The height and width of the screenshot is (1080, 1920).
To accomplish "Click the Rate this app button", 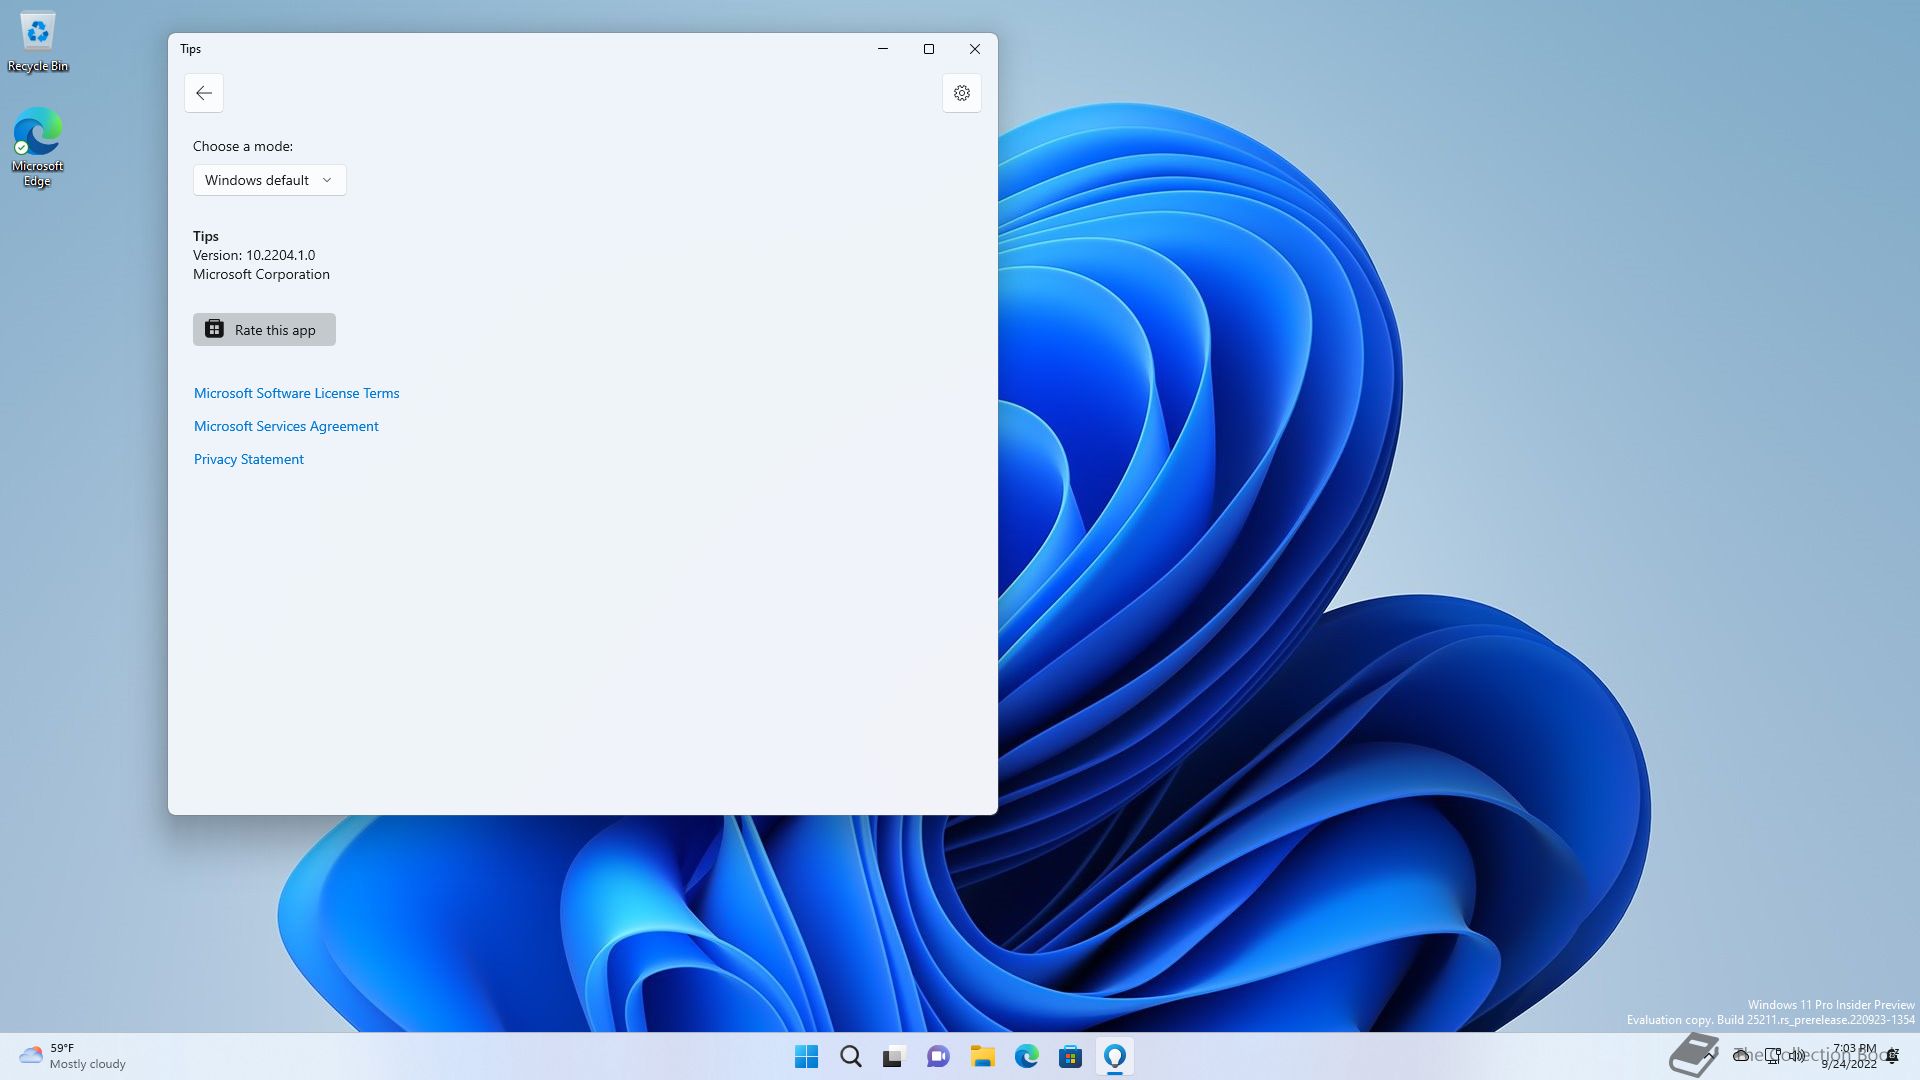I will (x=264, y=330).
